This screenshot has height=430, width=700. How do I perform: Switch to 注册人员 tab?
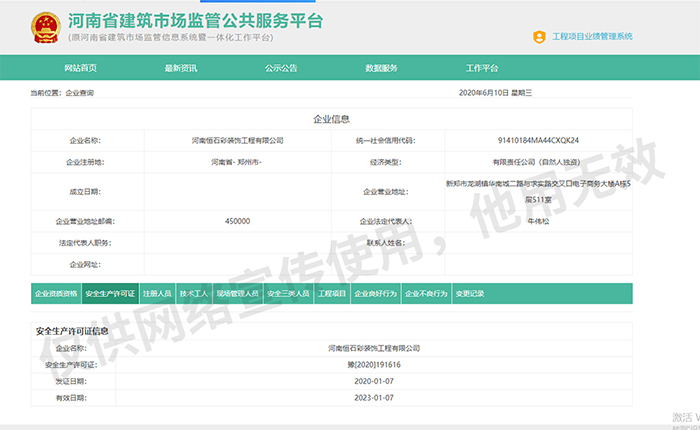coord(157,294)
